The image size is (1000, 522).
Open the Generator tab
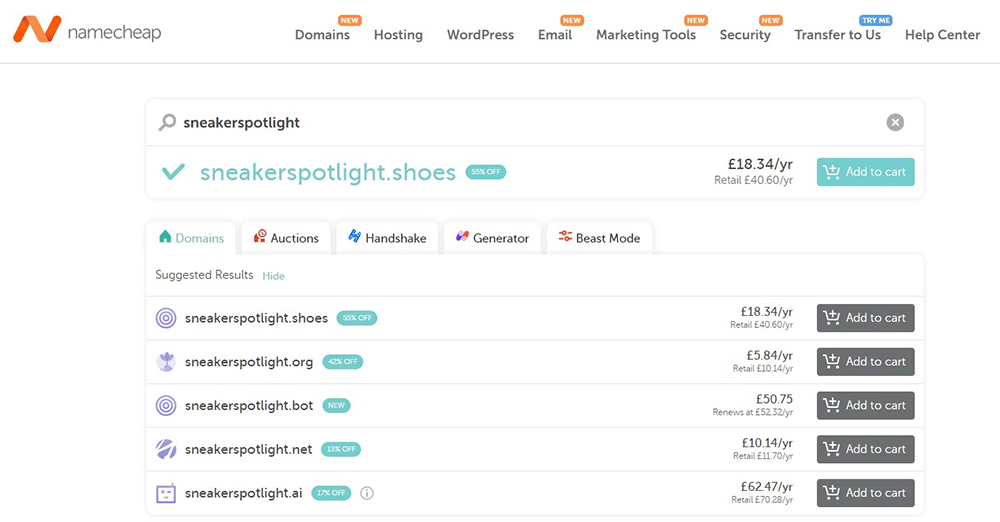coord(492,238)
